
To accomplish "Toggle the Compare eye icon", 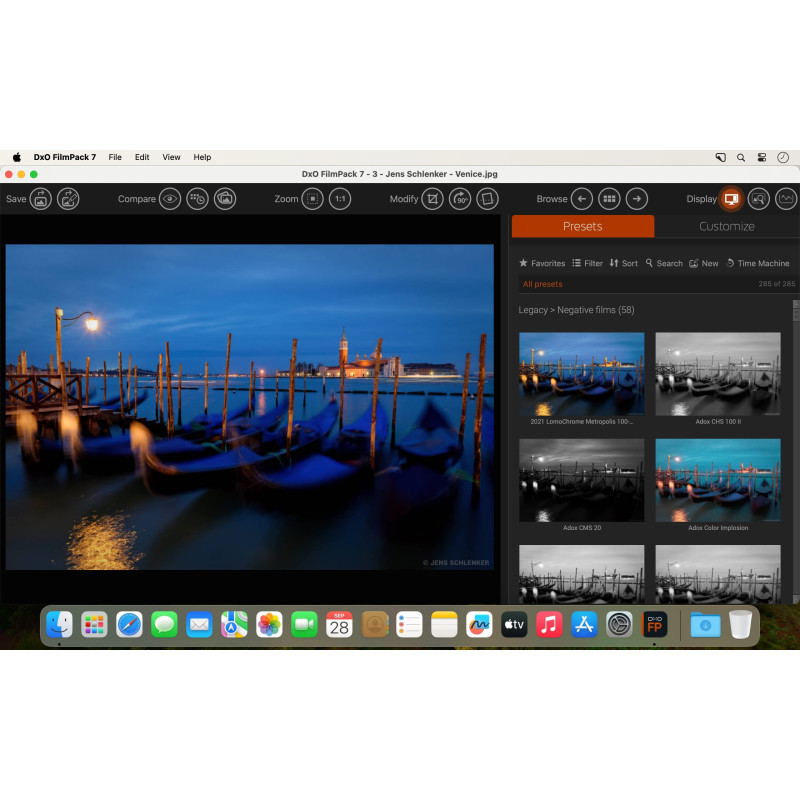I will 170,199.
